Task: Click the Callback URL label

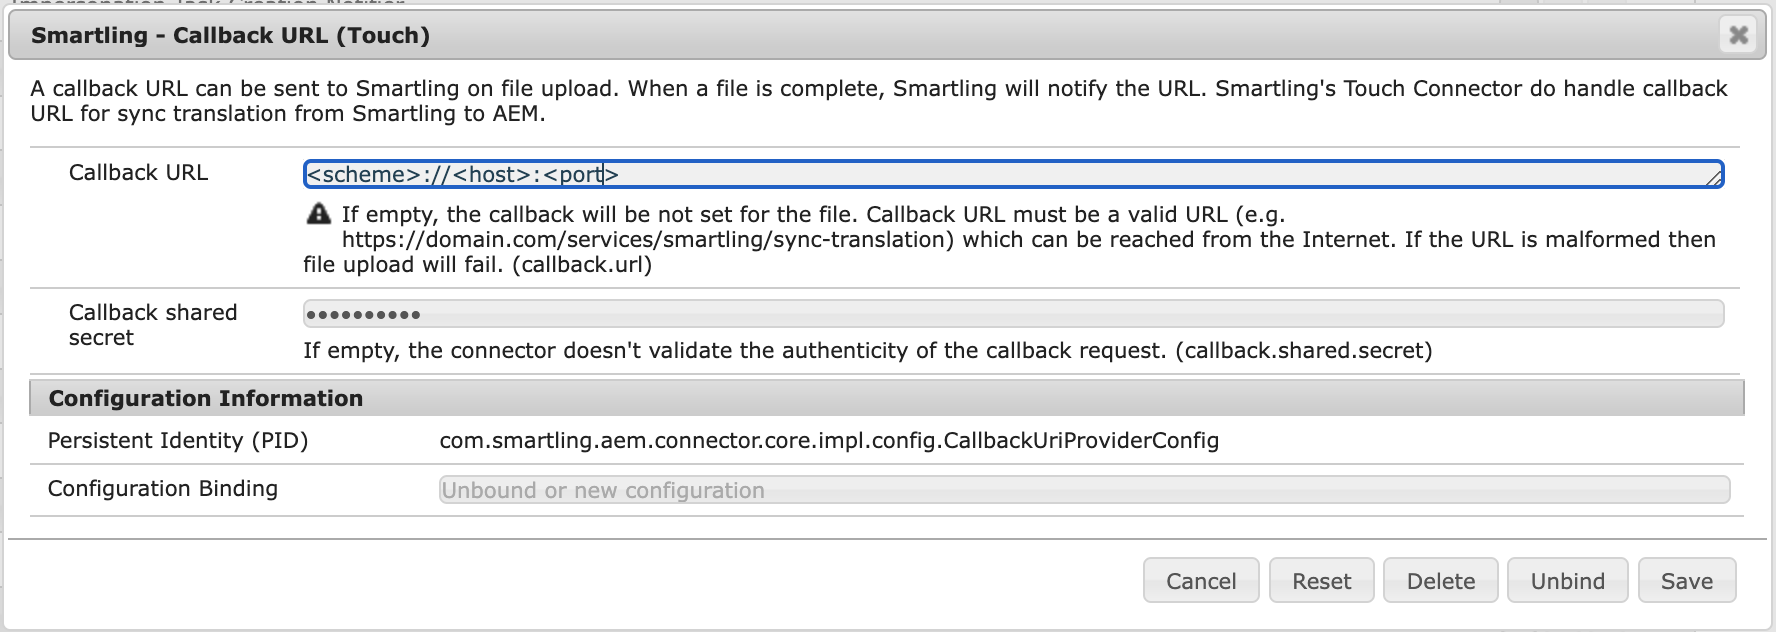Action: [x=138, y=173]
